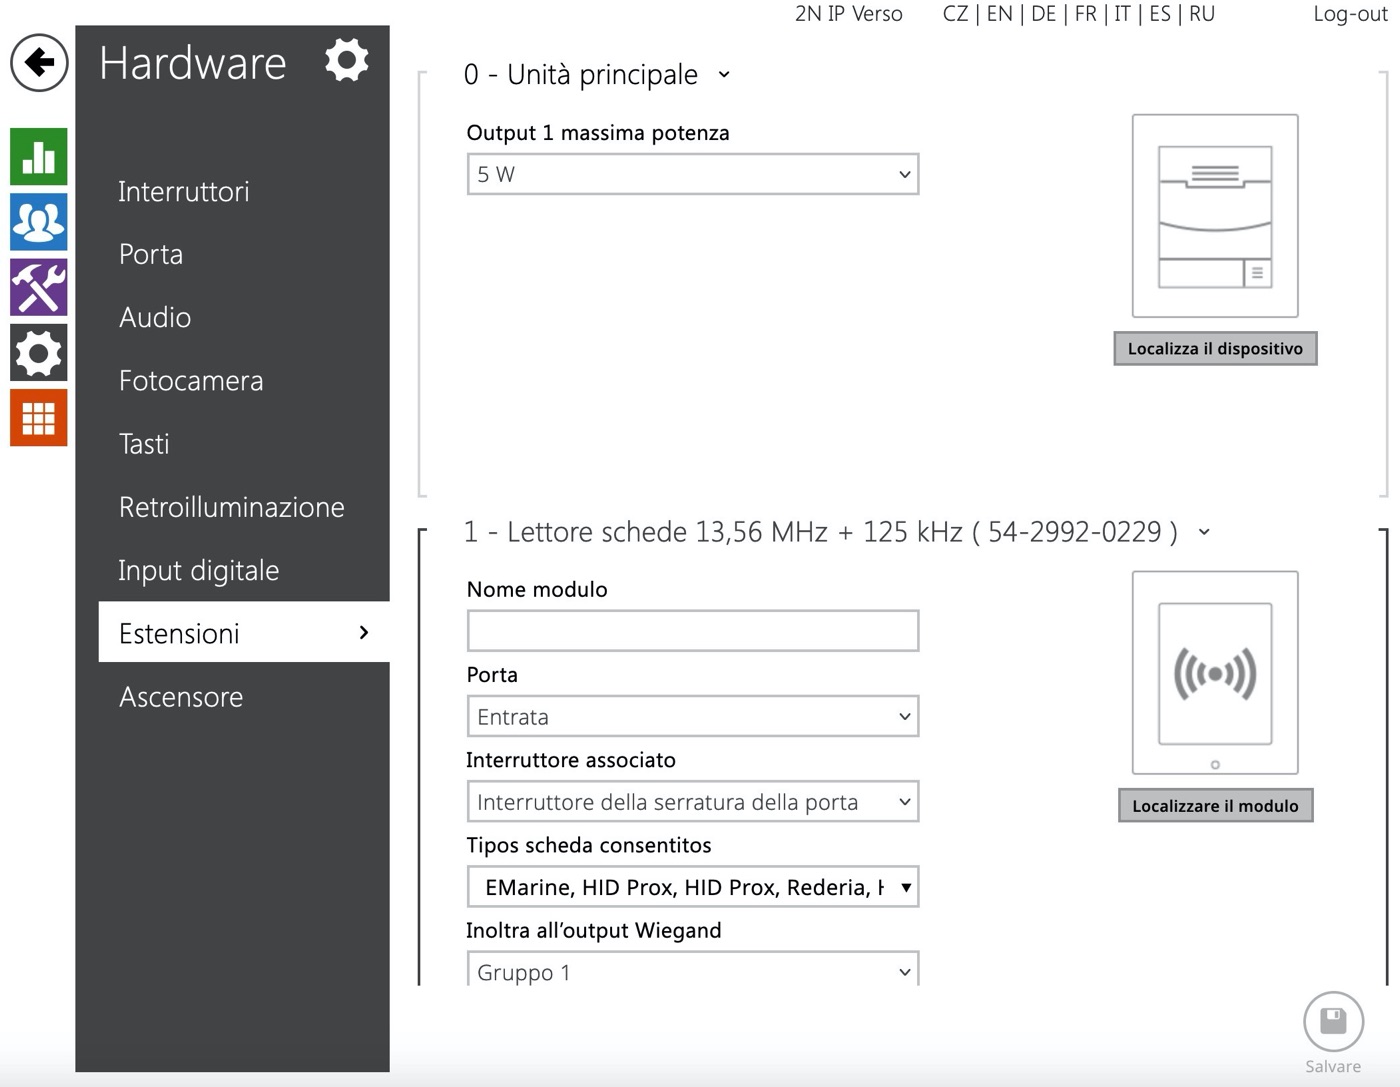Switch language to RU

(1202, 14)
